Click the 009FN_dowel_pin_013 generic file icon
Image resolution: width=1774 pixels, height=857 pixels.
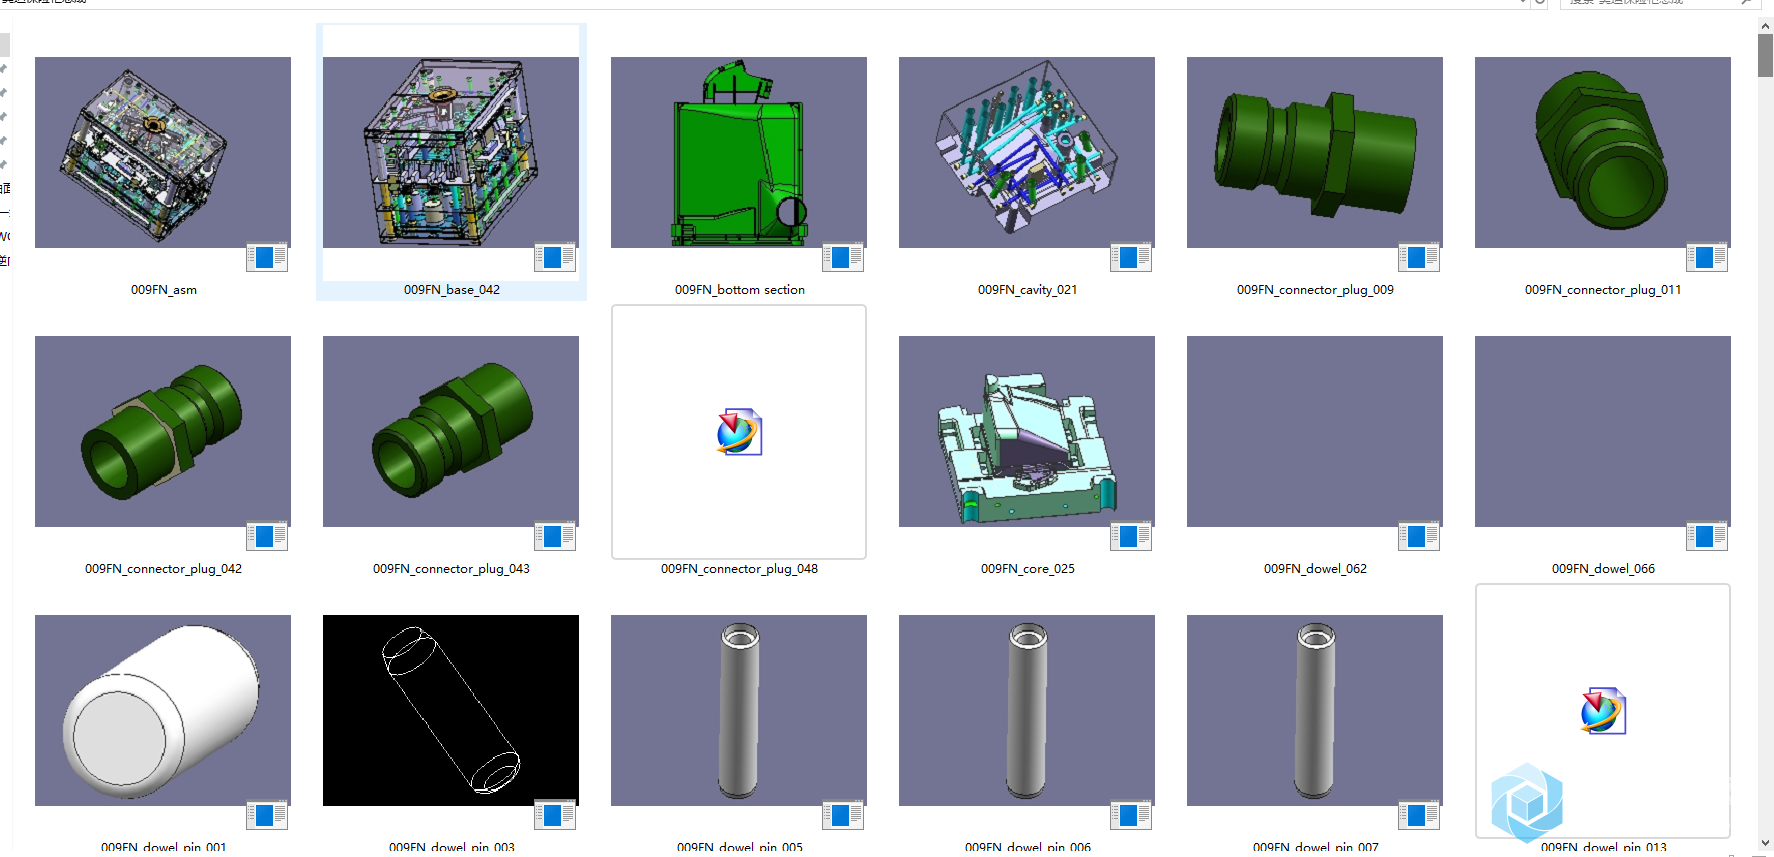1603,711
